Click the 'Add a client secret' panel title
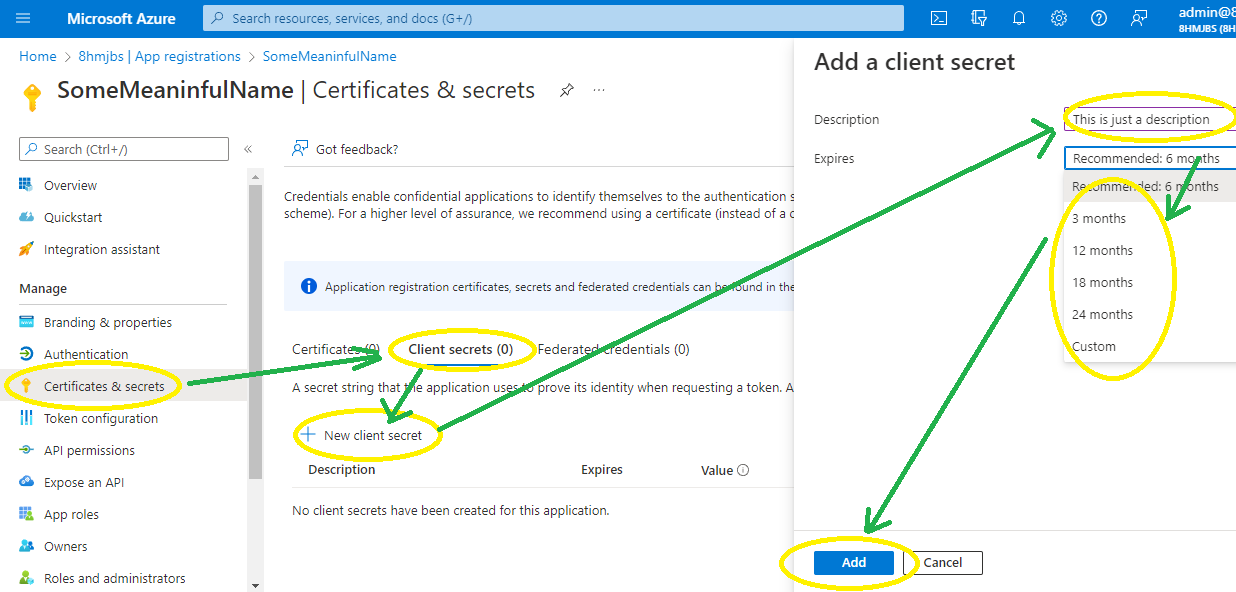Viewport: 1236px width, 592px height. pos(915,62)
